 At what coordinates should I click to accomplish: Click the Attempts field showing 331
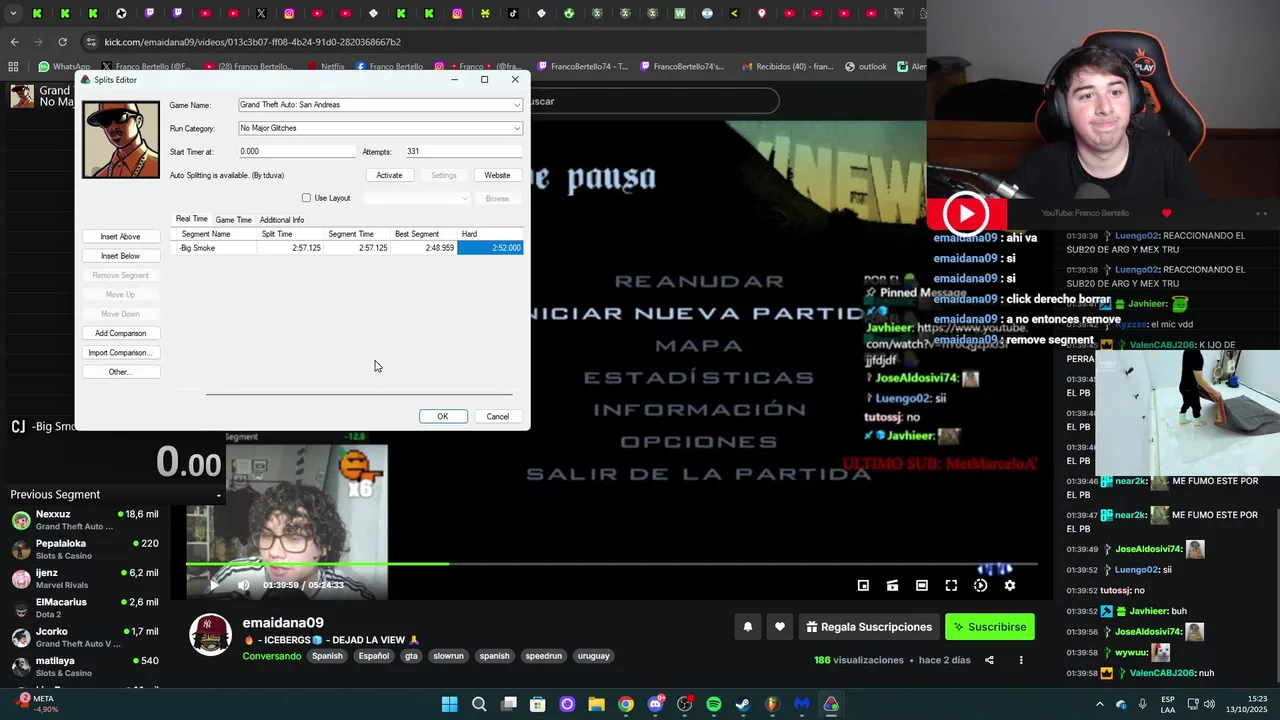[x=463, y=151]
